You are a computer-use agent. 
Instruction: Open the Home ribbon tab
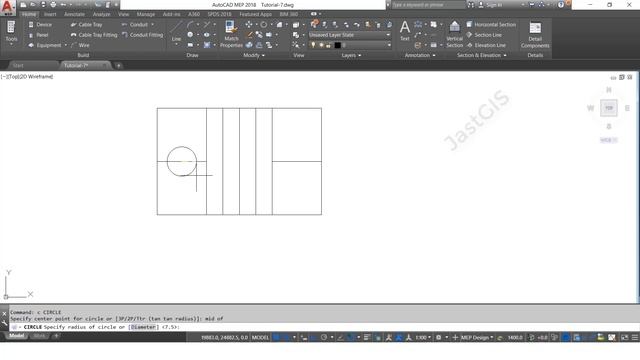[x=29, y=14]
